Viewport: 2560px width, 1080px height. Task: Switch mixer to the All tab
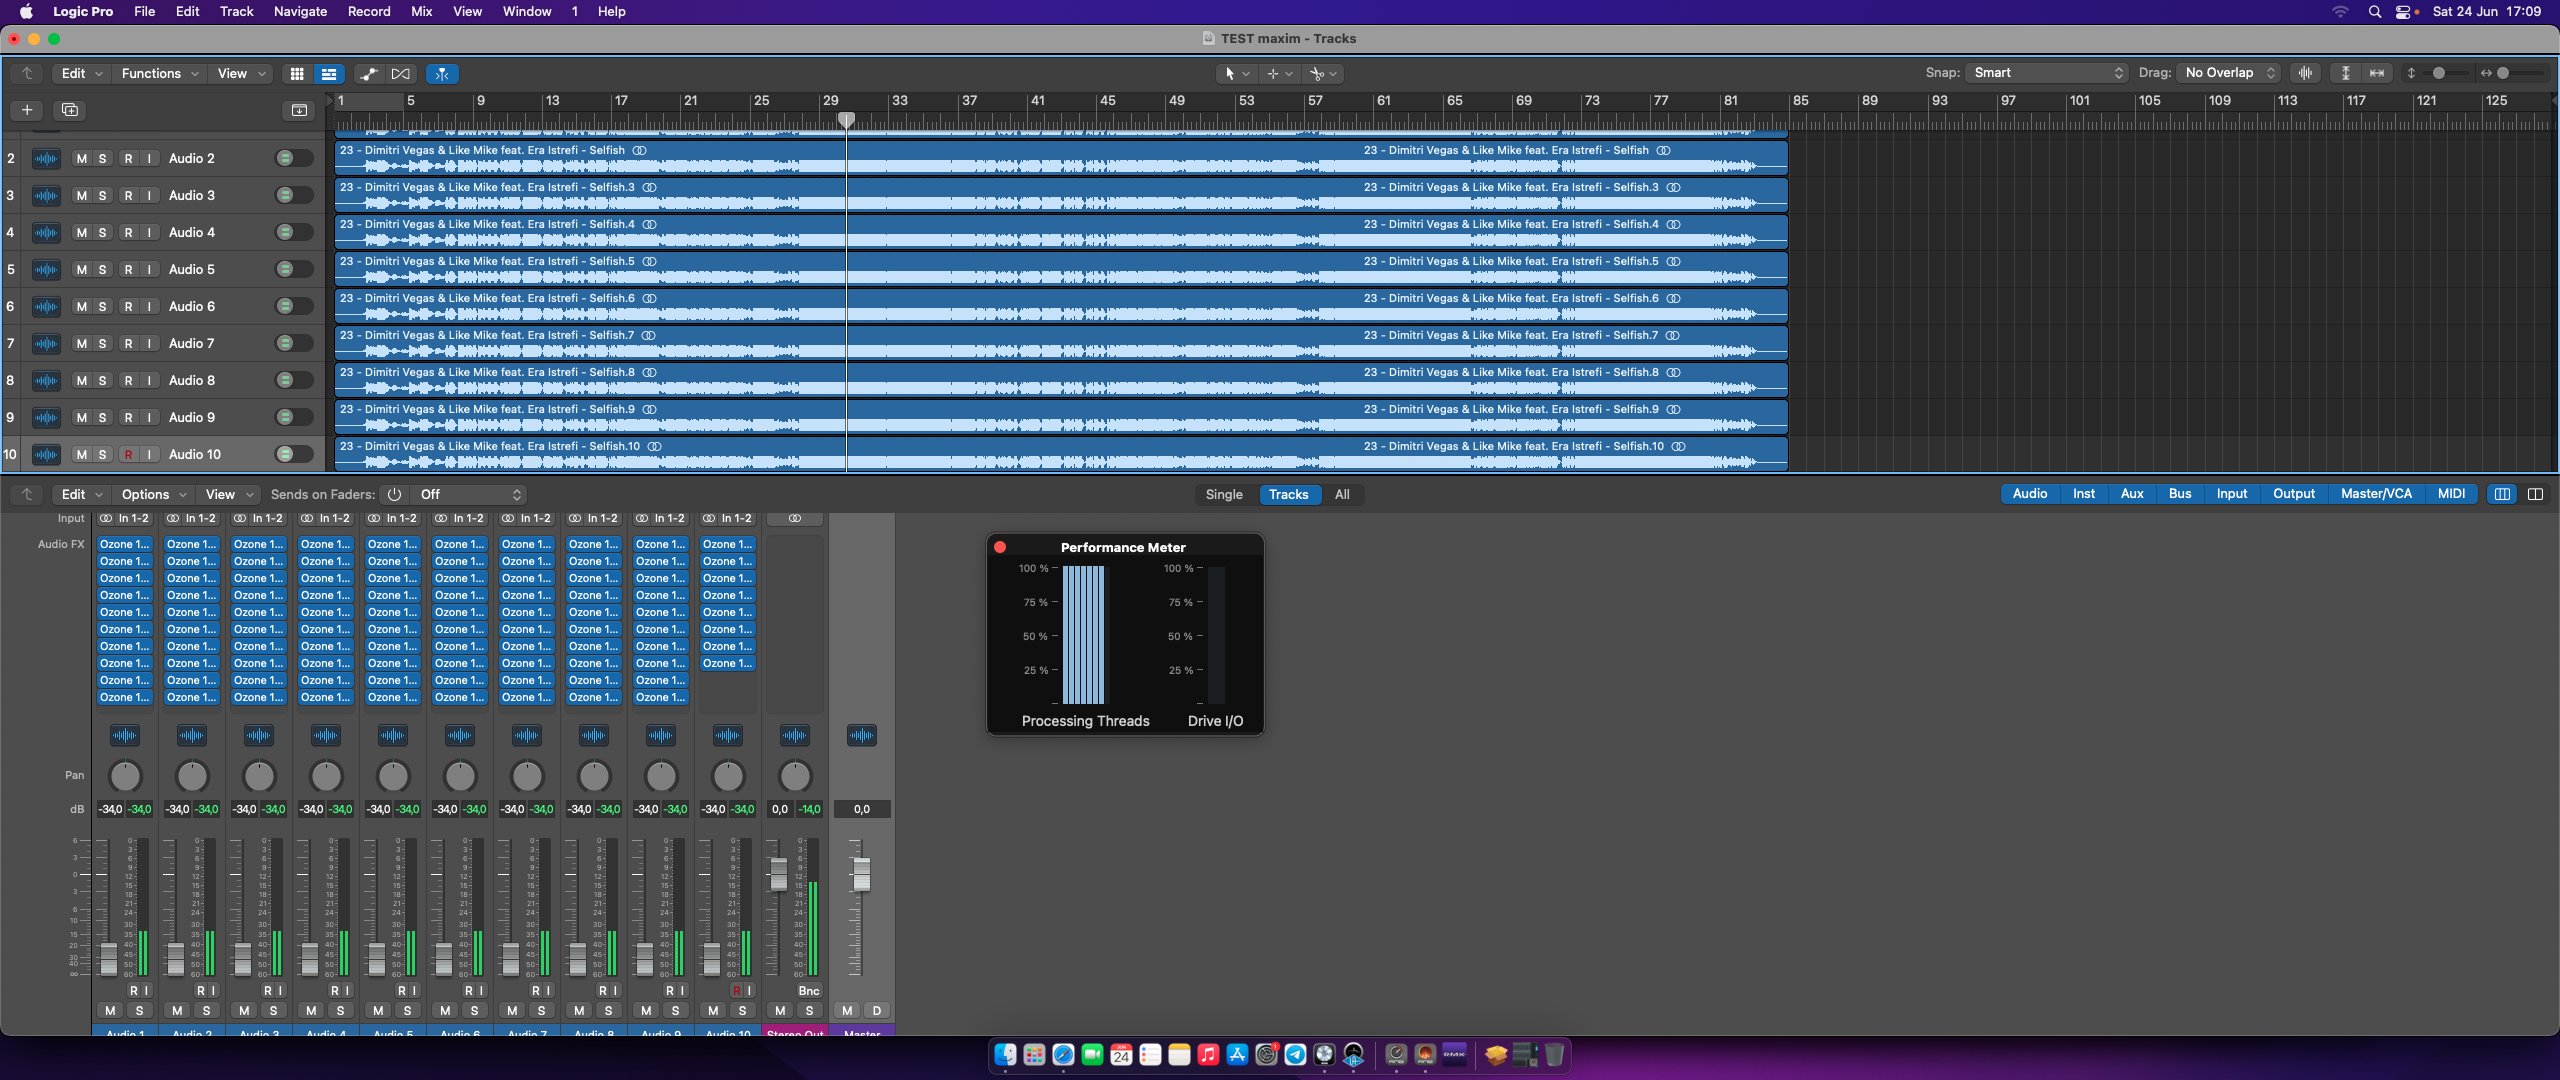point(1342,495)
